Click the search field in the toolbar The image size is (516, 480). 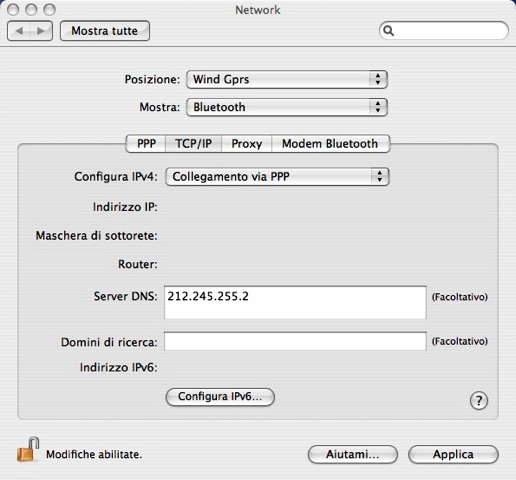point(444,31)
